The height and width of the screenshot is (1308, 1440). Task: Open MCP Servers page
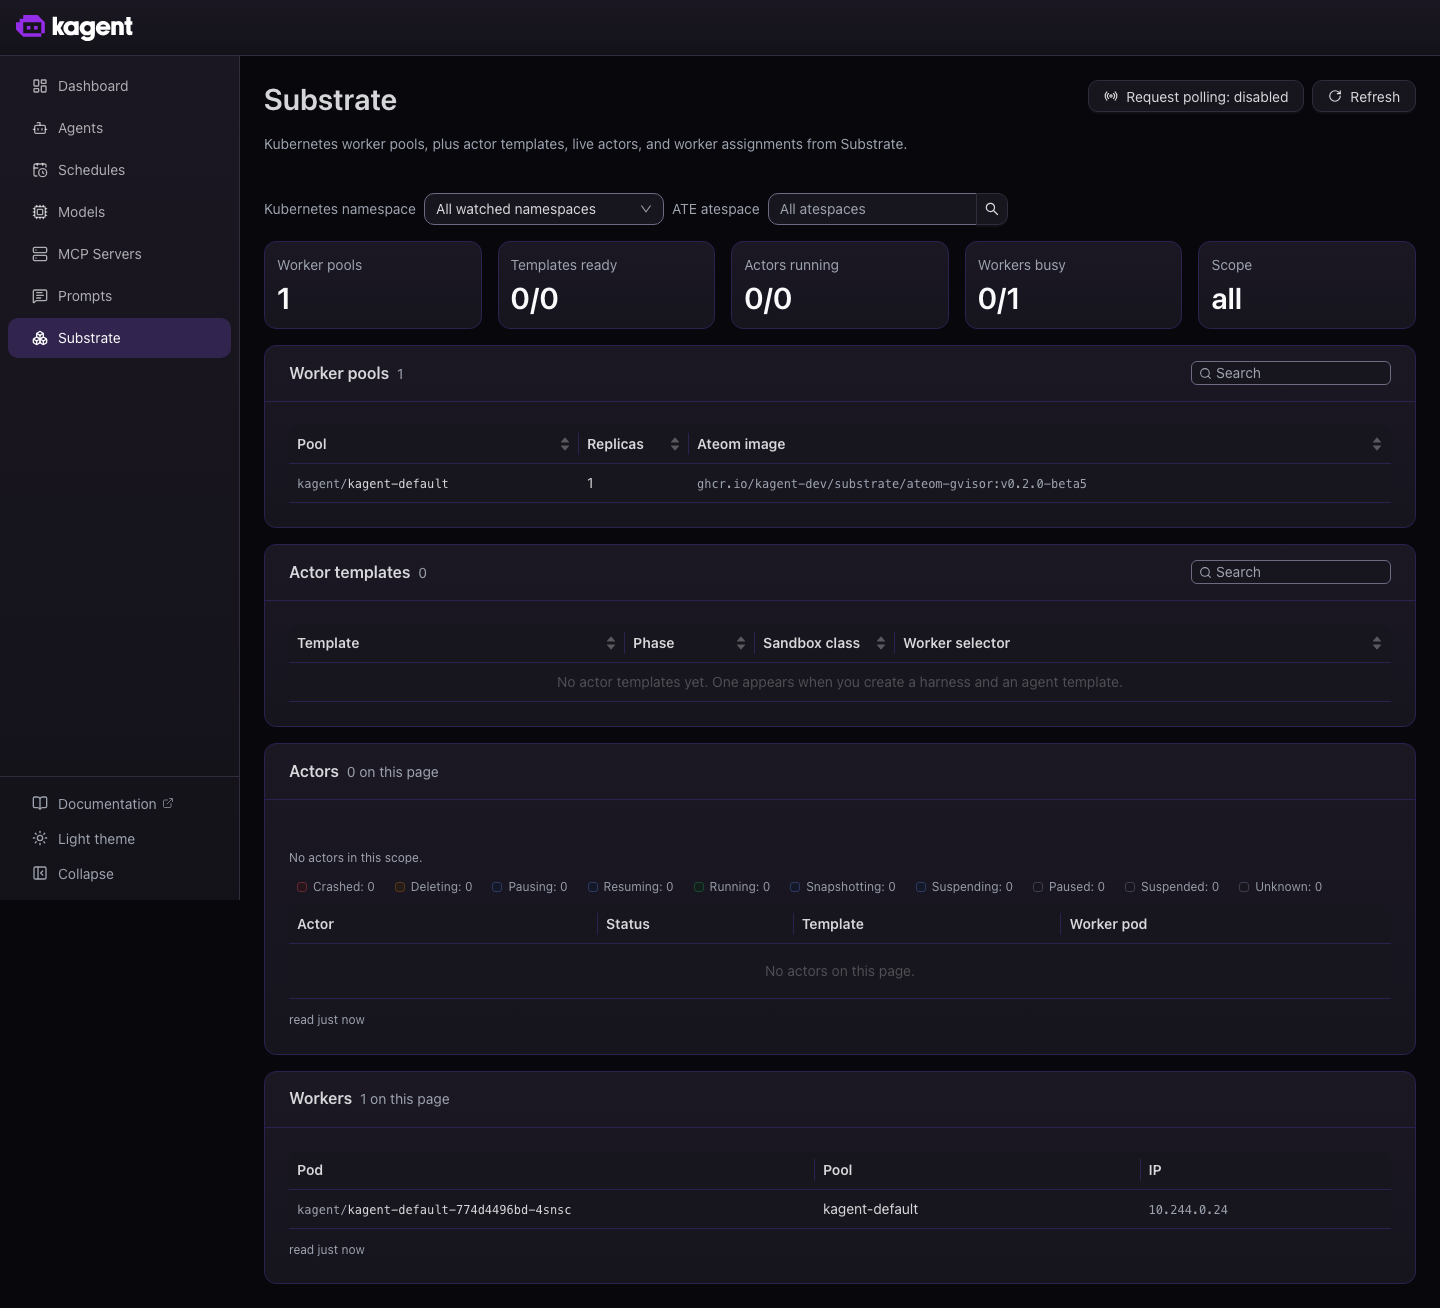(119, 254)
